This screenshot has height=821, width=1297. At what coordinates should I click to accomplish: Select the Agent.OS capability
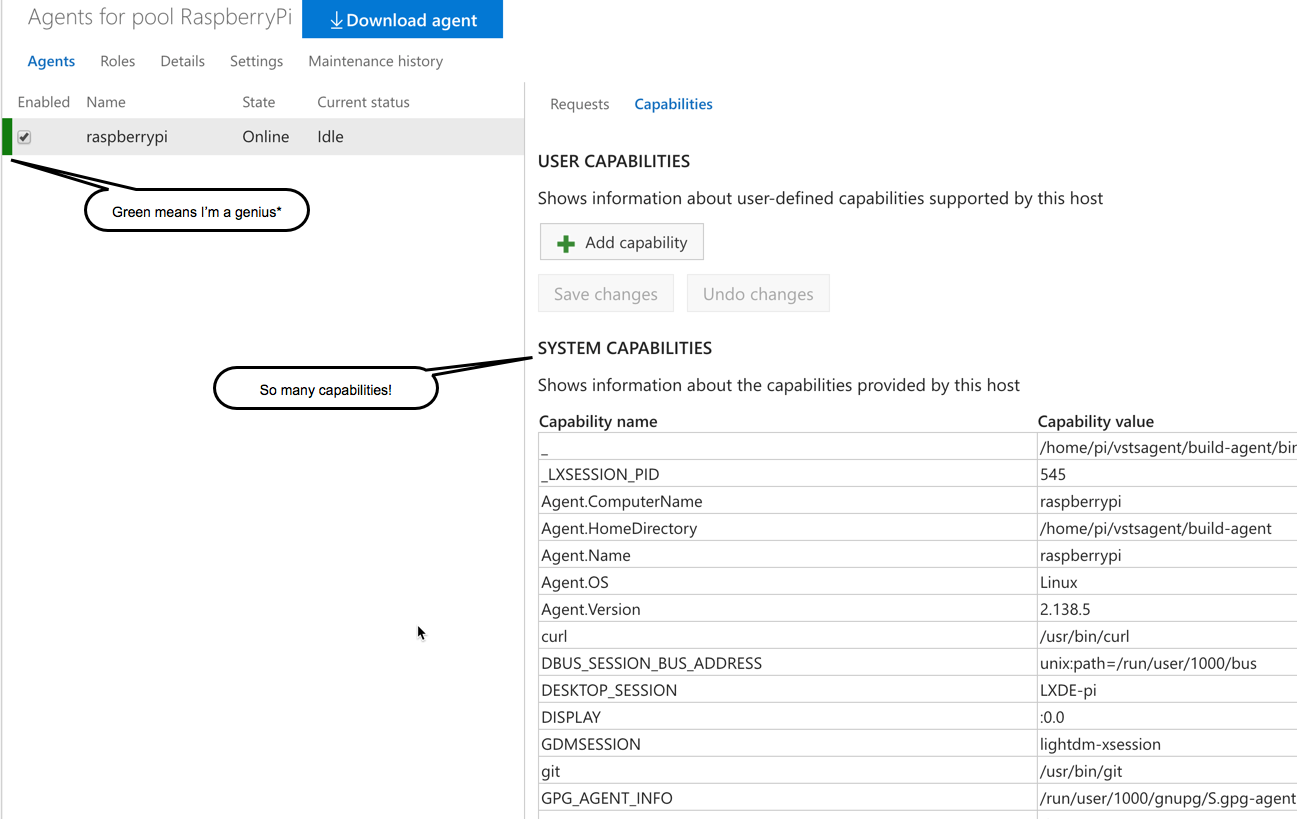coord(574,582)
